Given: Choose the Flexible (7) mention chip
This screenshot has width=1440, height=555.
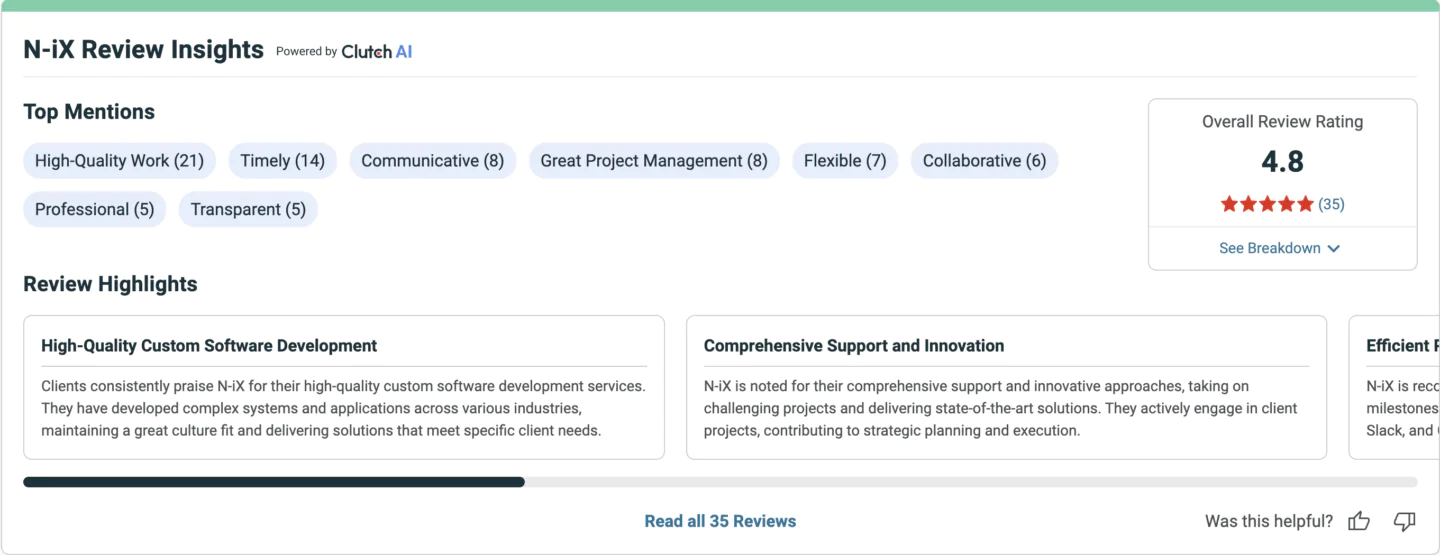Looking at the screenshot, I should coord(845,161).
